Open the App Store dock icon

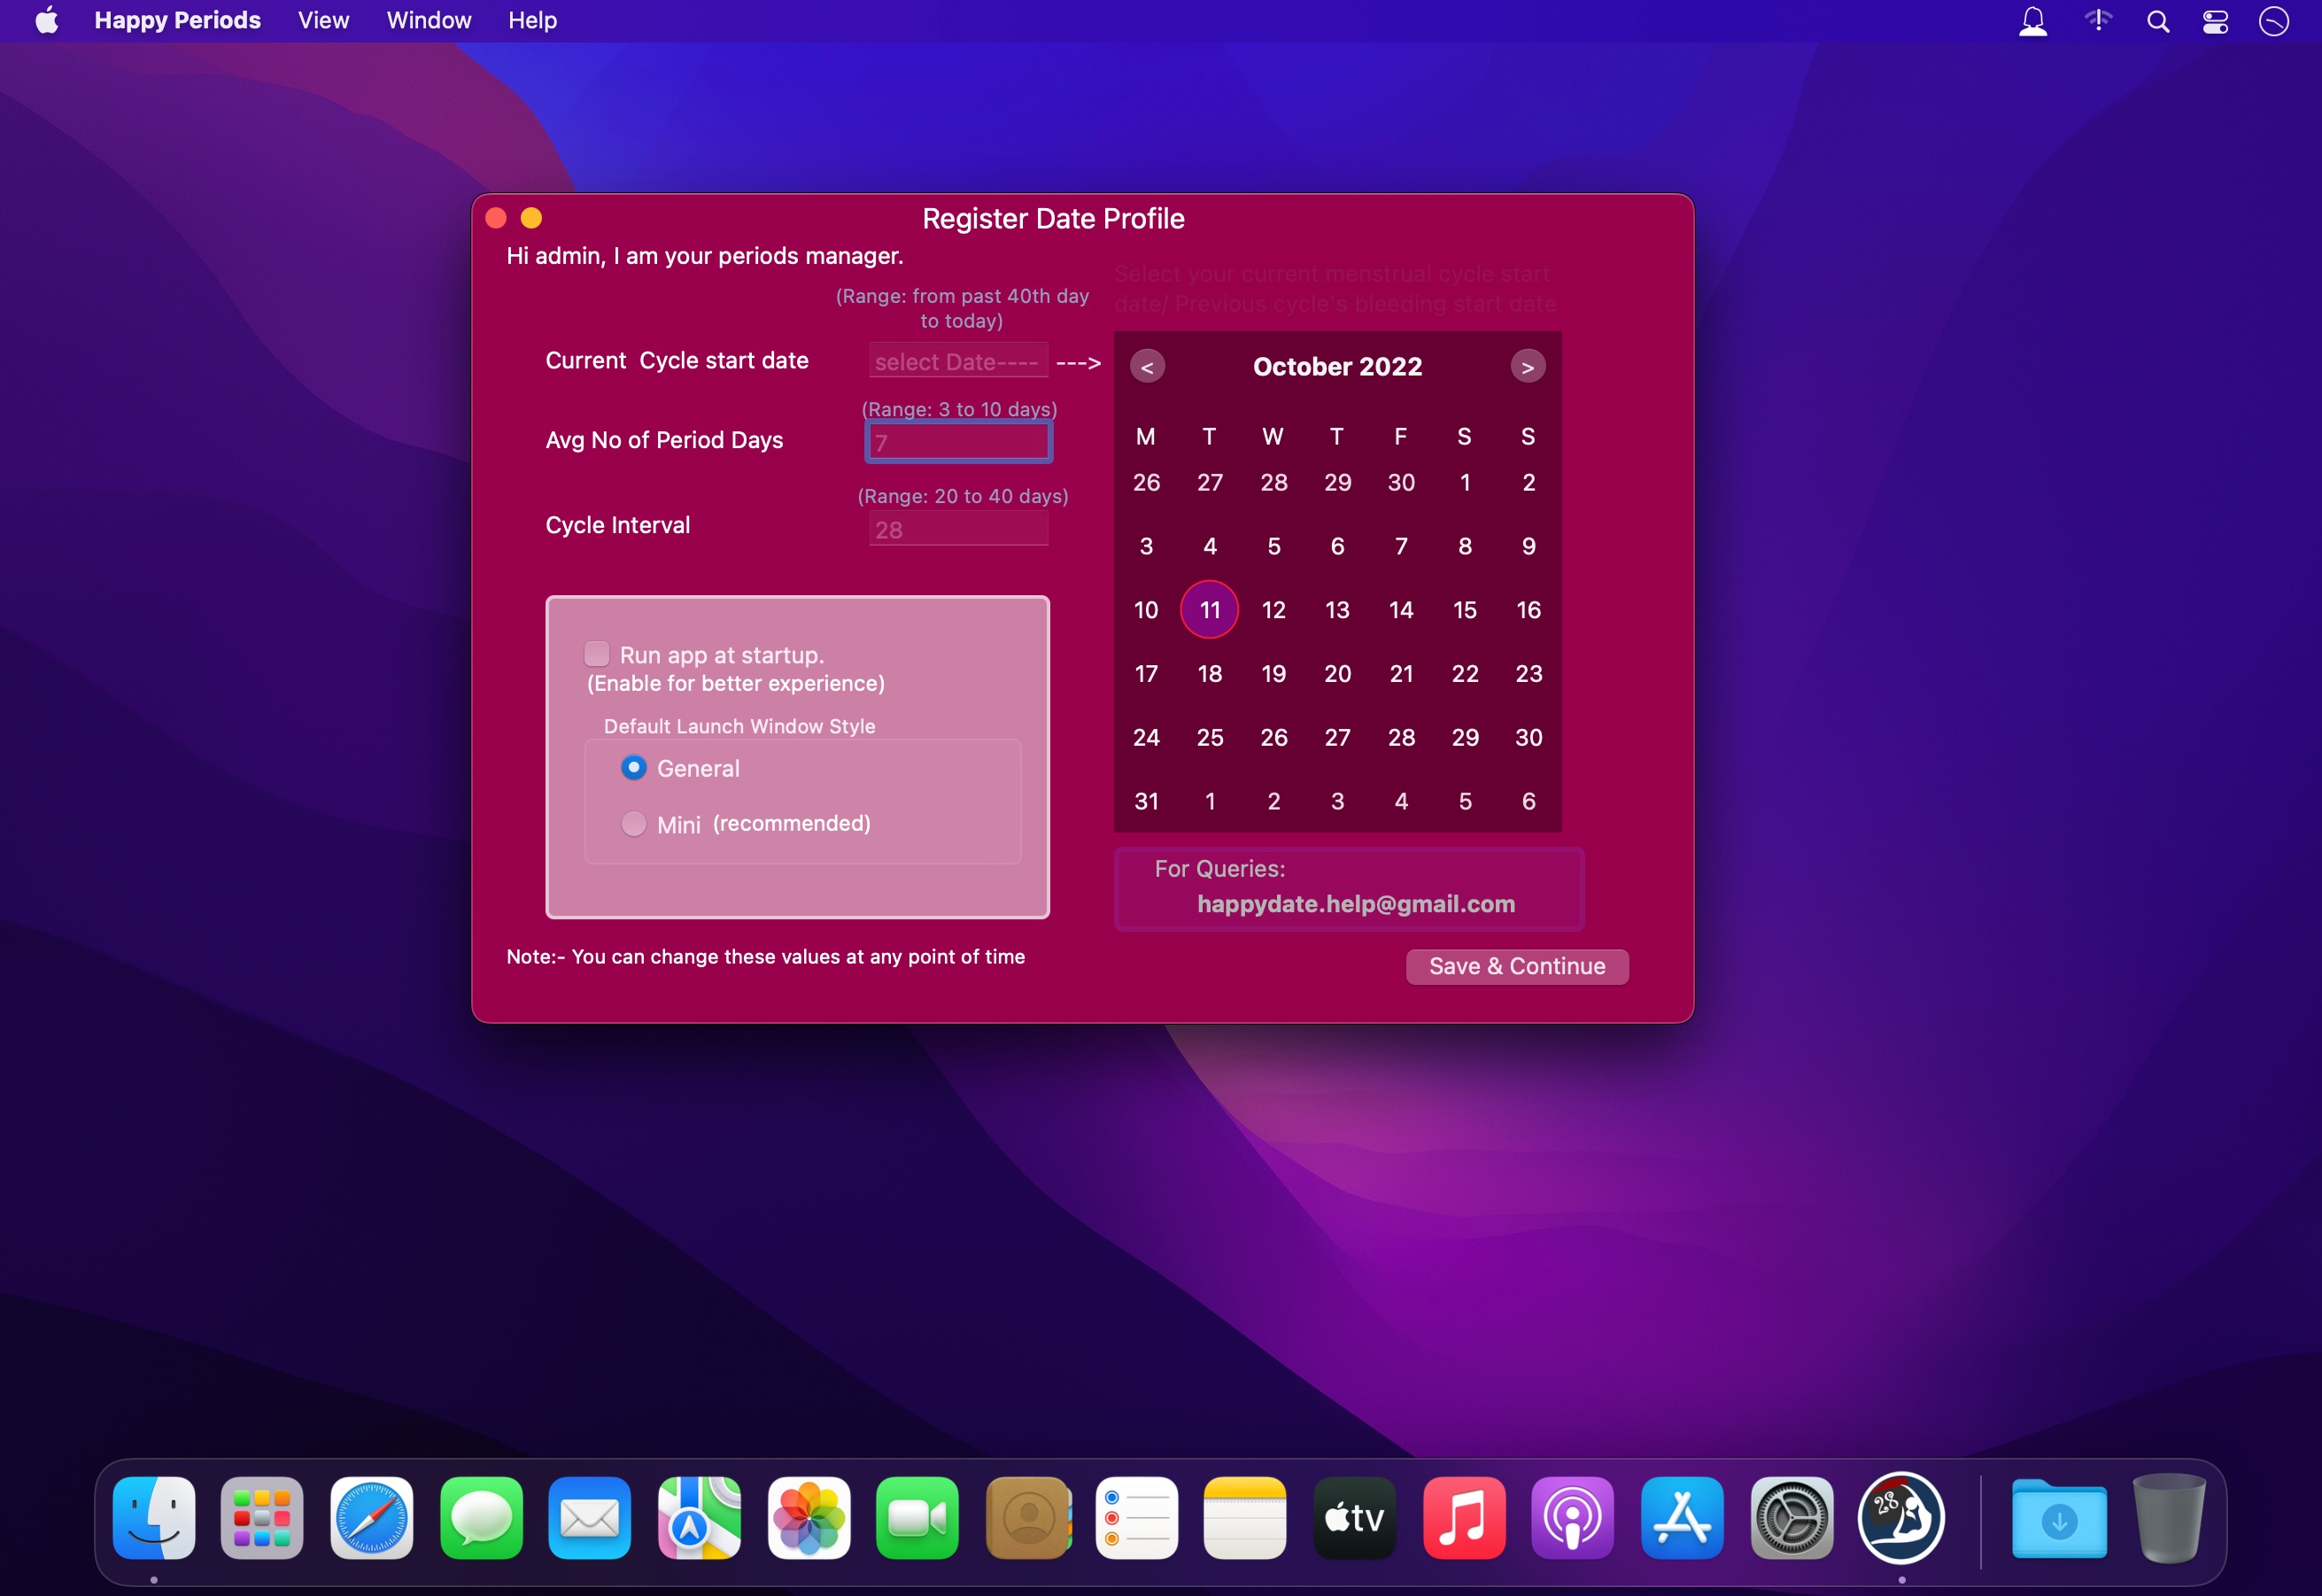[x=1681, y=1517]
